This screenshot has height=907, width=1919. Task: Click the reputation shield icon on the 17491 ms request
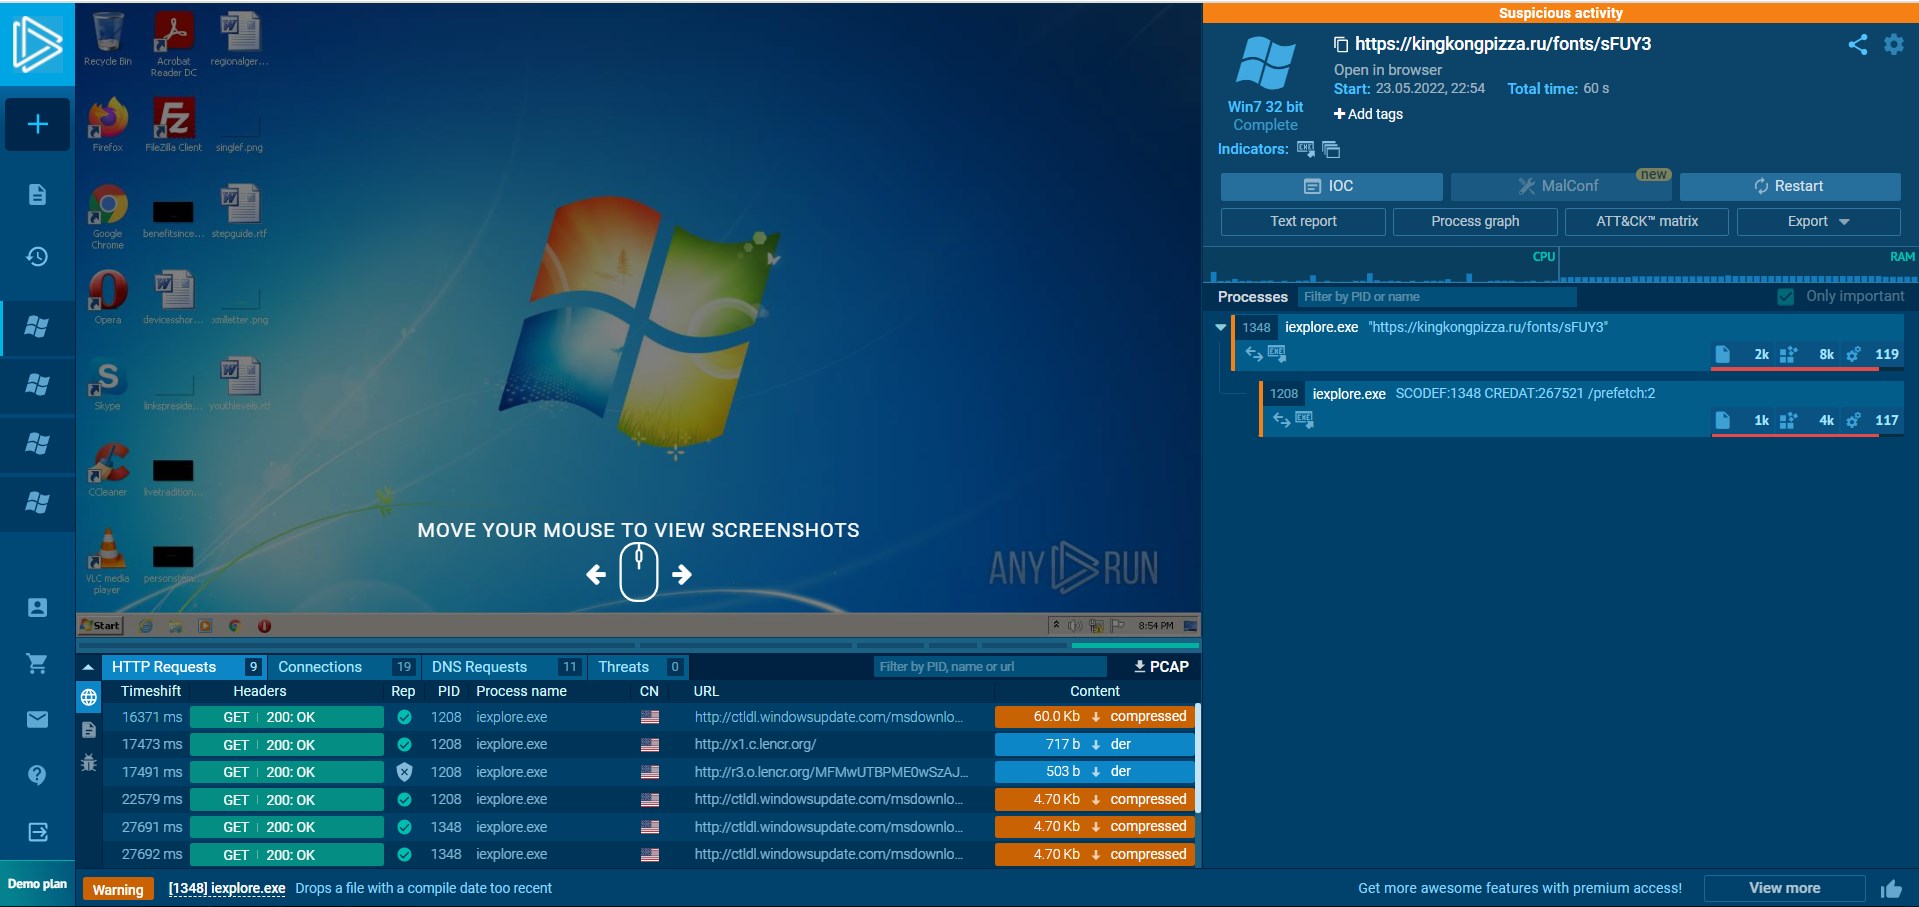point(404,772)
